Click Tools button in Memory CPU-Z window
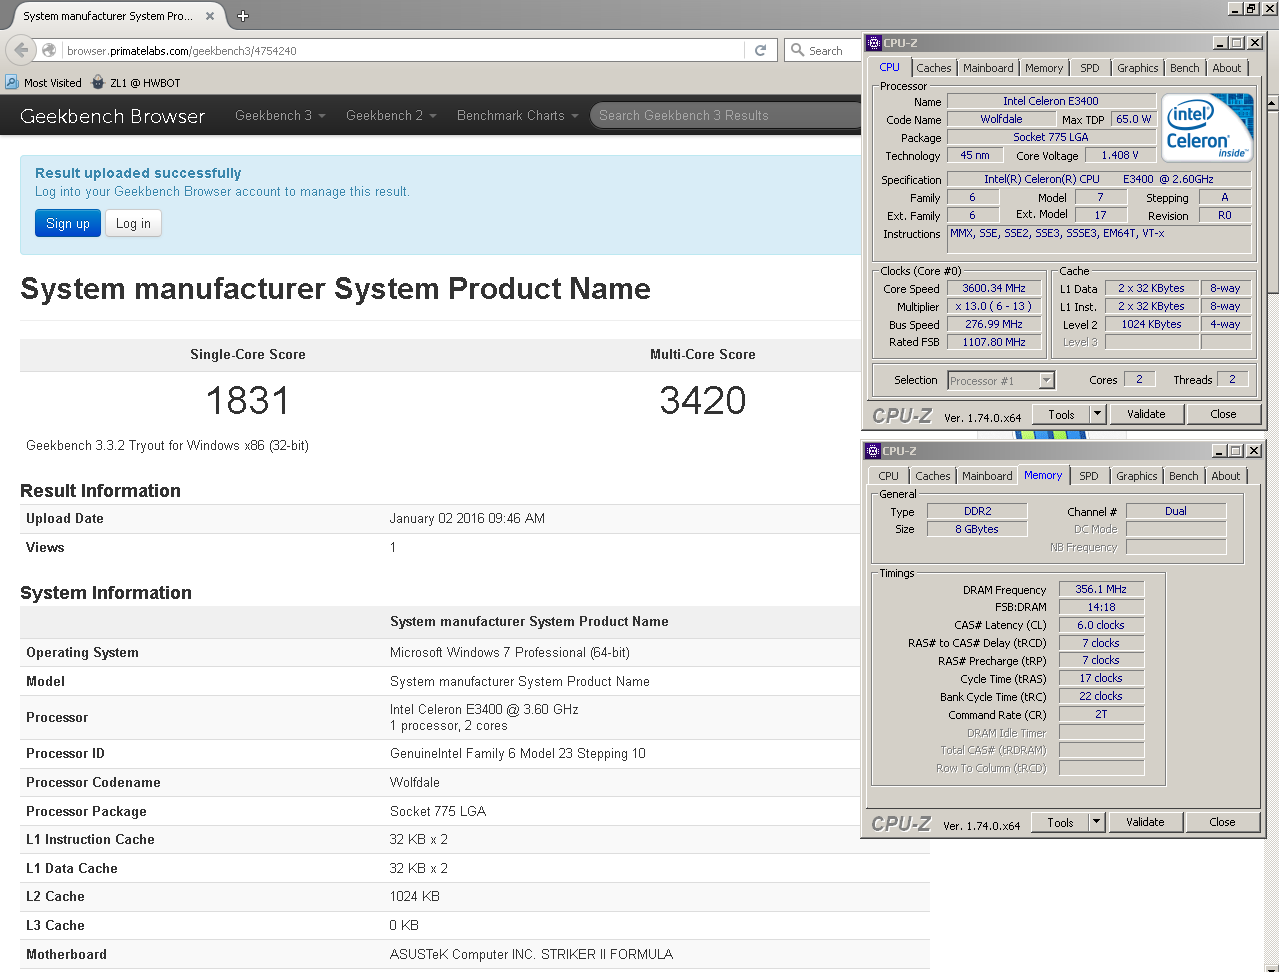Viewport: 1279px width, 972px height. (x=1060, y=822)
